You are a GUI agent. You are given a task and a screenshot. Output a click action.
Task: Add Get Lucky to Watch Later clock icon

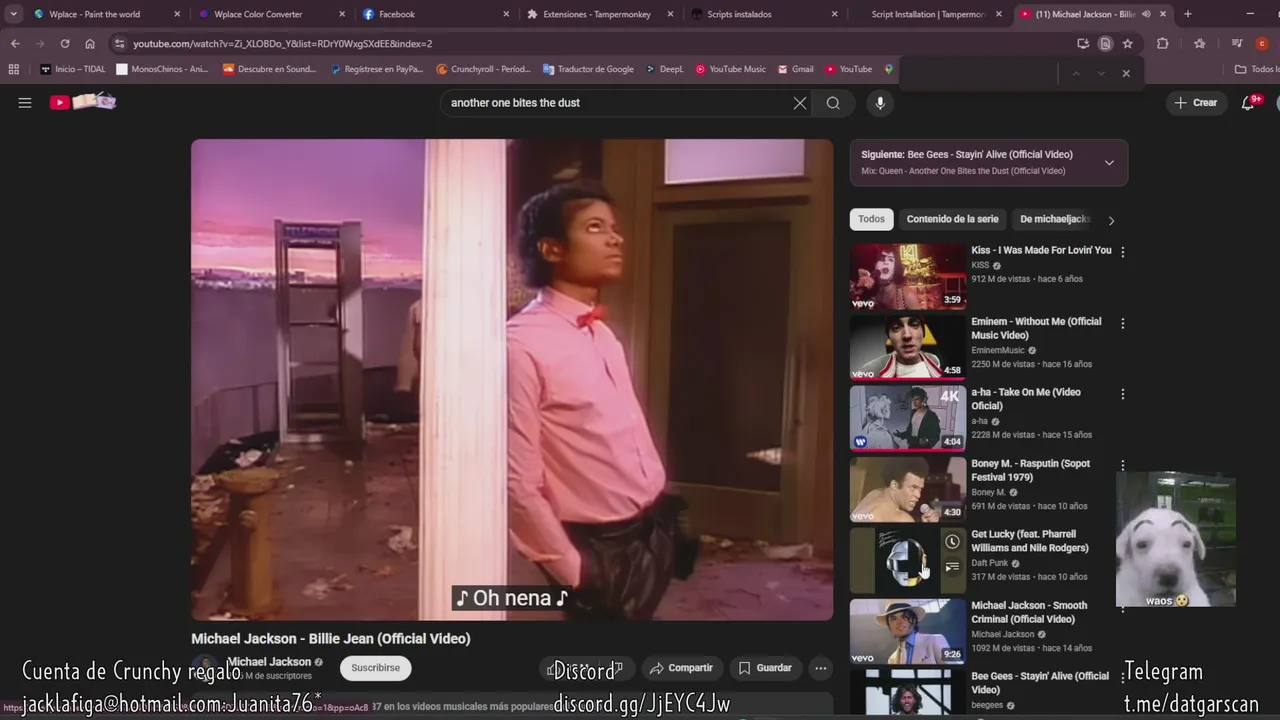click(x=952, y=542)
